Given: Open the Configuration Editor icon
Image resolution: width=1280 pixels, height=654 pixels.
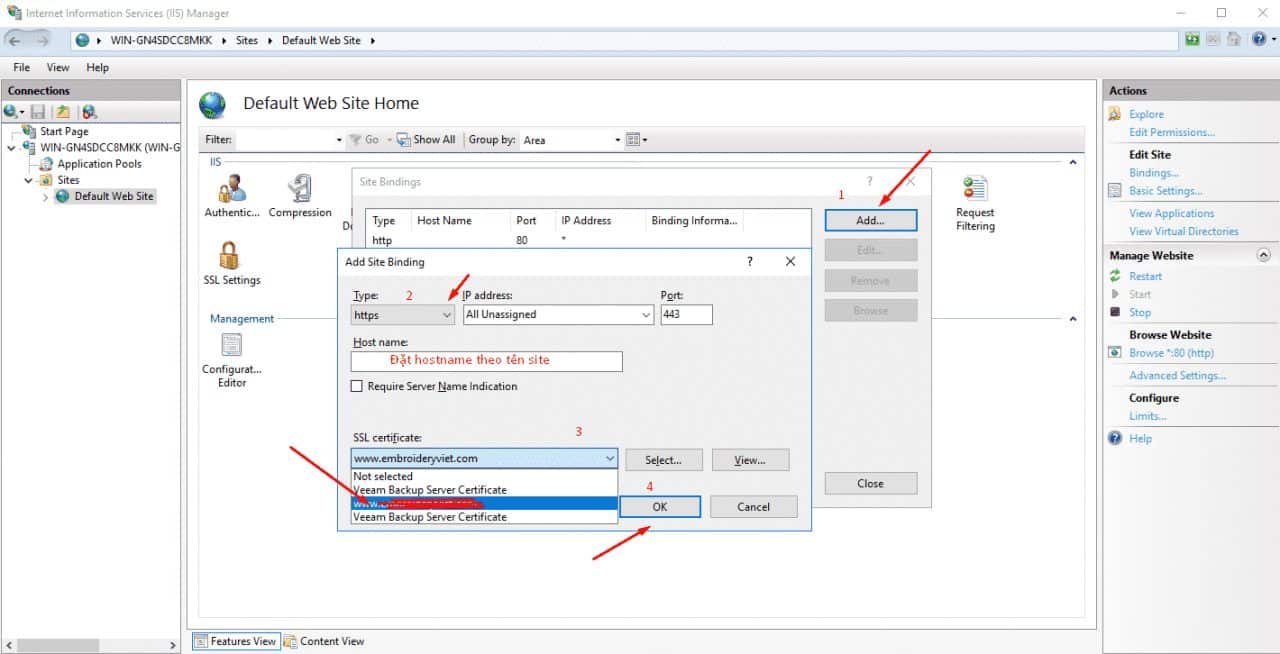Looking at the screenshot, I should pos(232,346).
